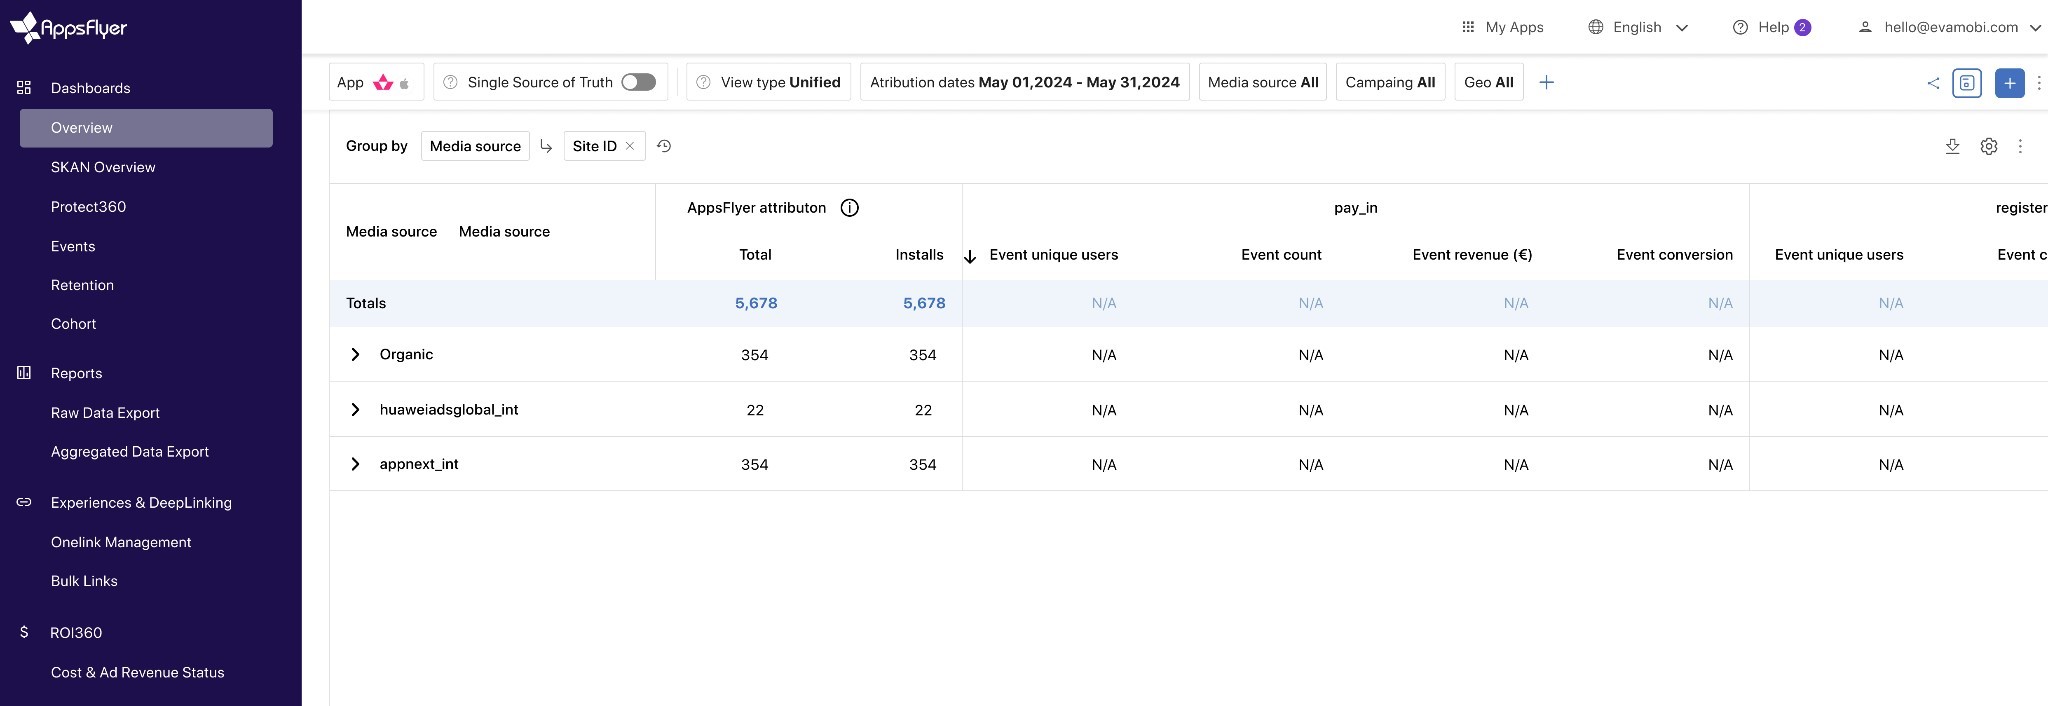
Task: Click the globe language icon
Action: [x=1596, y=27]
